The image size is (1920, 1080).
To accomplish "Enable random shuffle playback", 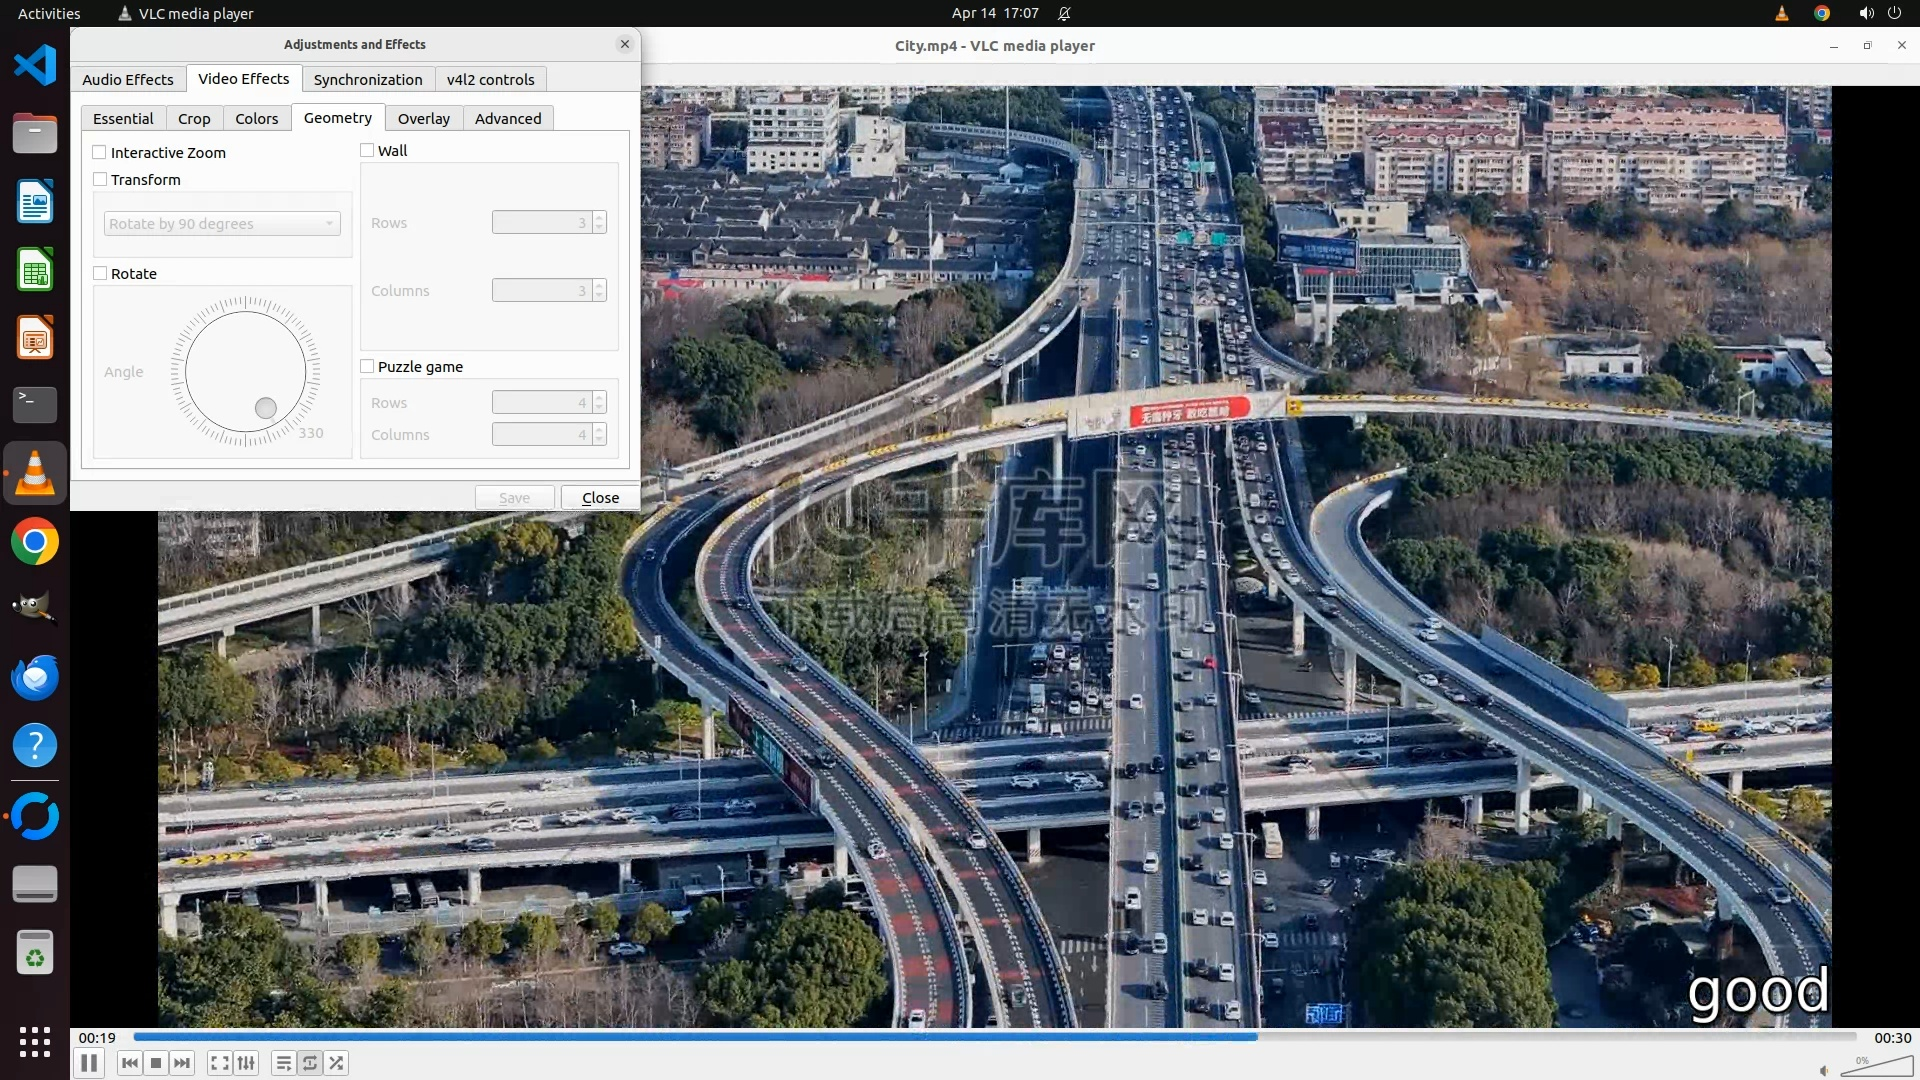I will [337, 1063].
